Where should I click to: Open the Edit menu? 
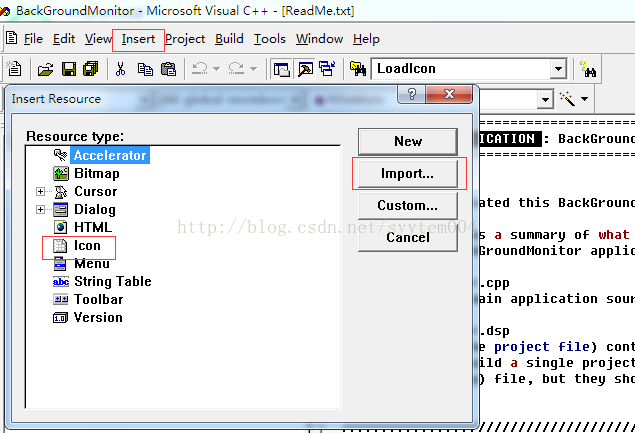(64, 39)
